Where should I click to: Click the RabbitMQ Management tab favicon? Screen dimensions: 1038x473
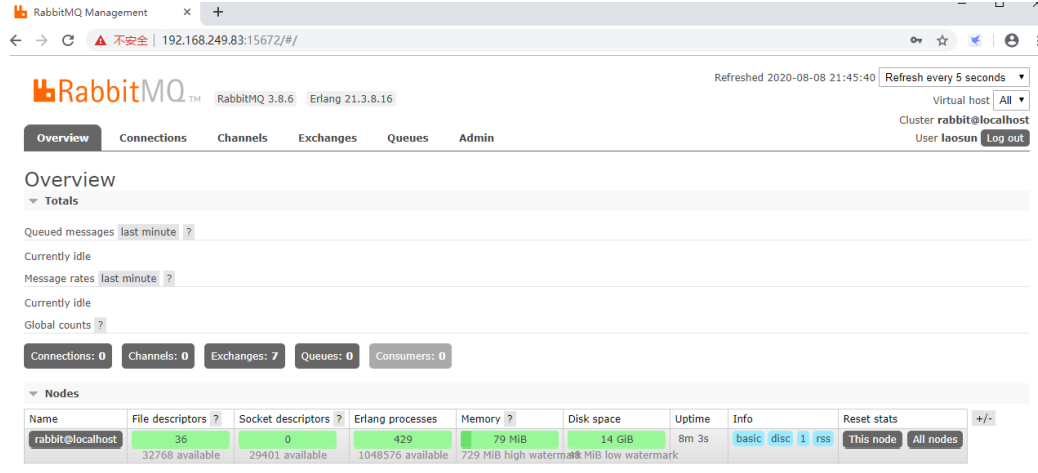(21, 13)
